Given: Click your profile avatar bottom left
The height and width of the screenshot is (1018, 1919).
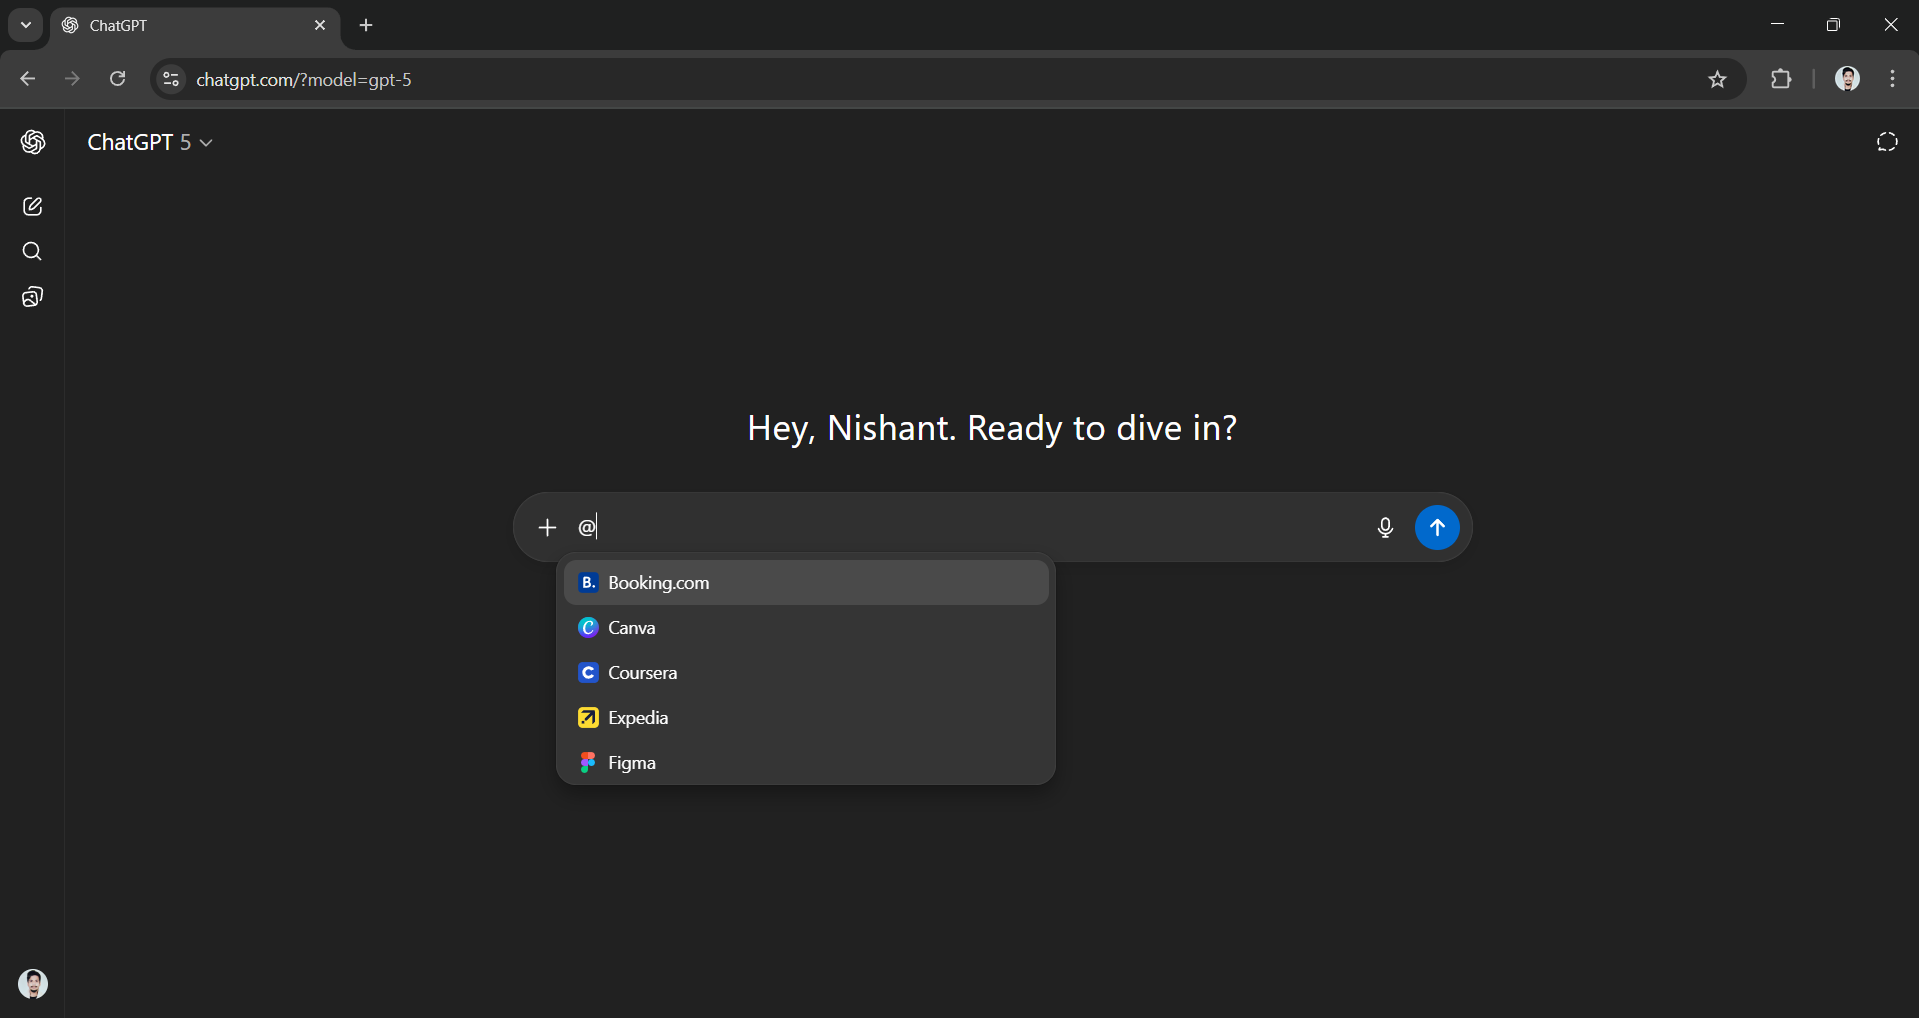Looking at the screenshot, I should pos(33,984).
